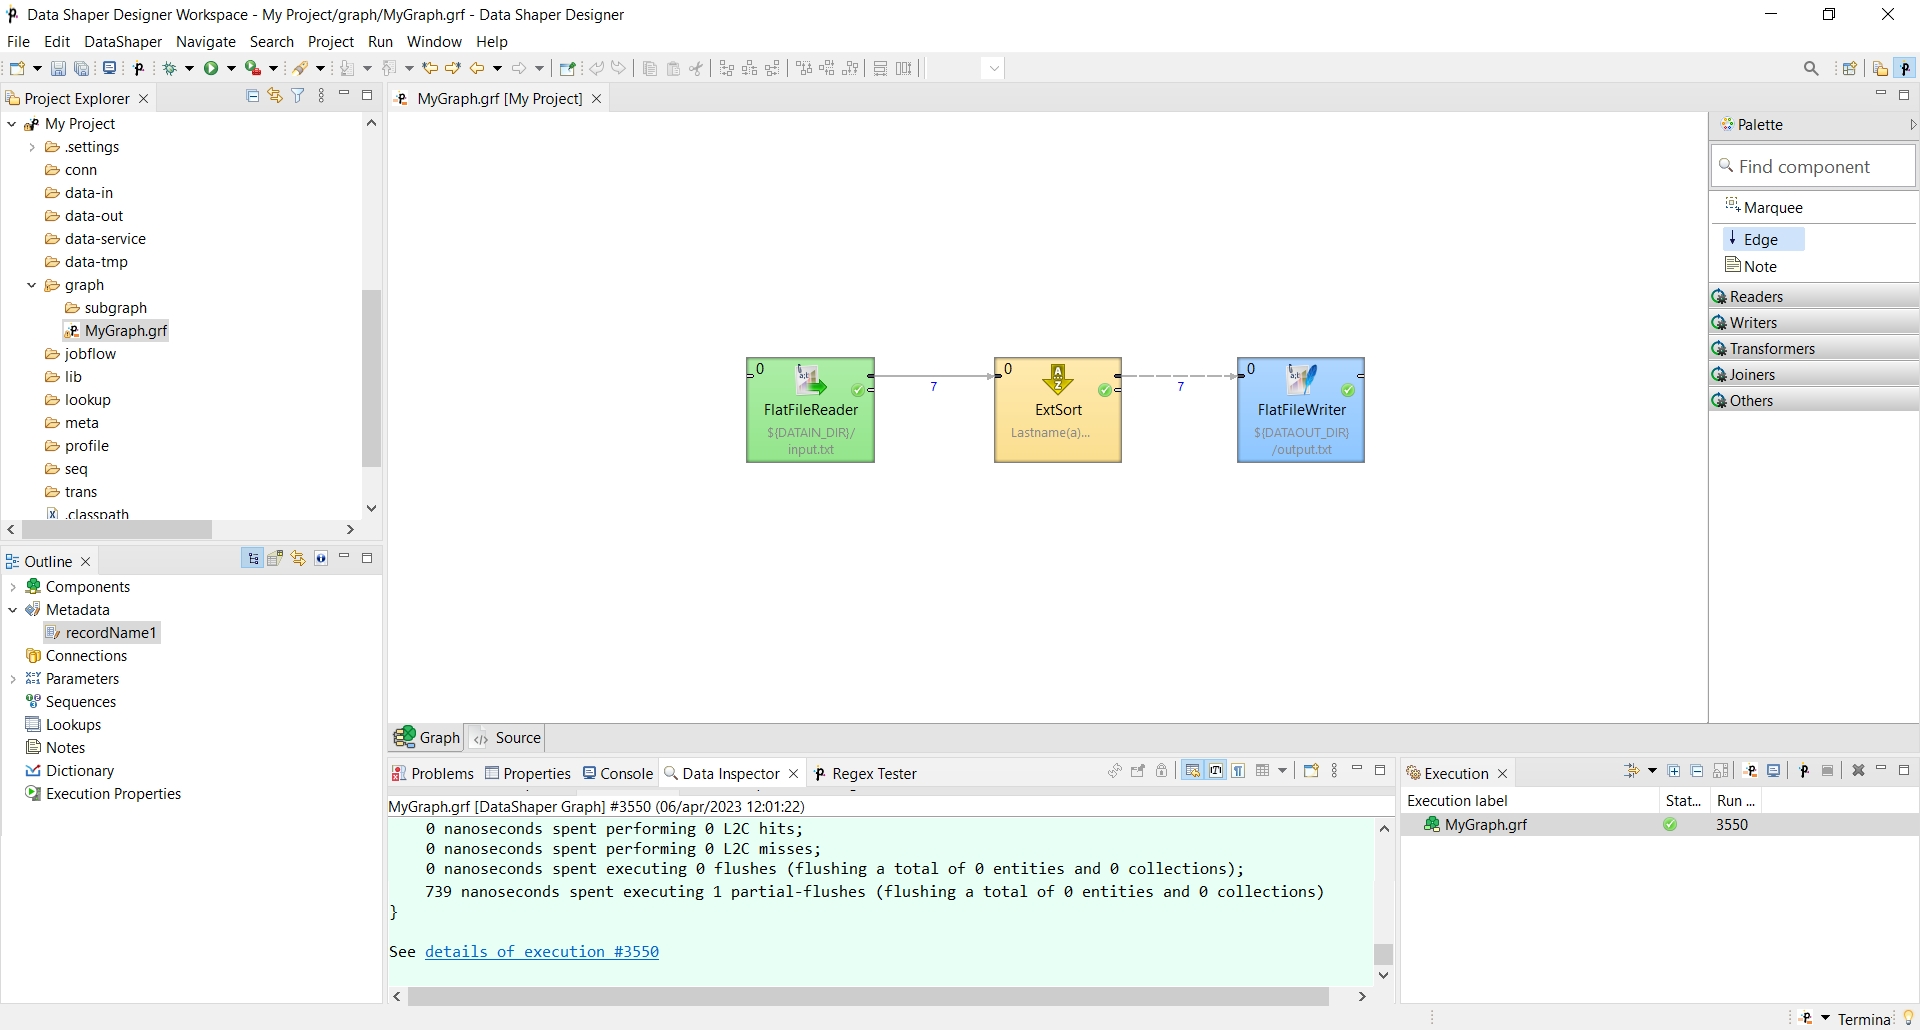Click the Save icon in the main toolbar
This screenshot has height=1030, width=1920.
(x=58, y=69)
